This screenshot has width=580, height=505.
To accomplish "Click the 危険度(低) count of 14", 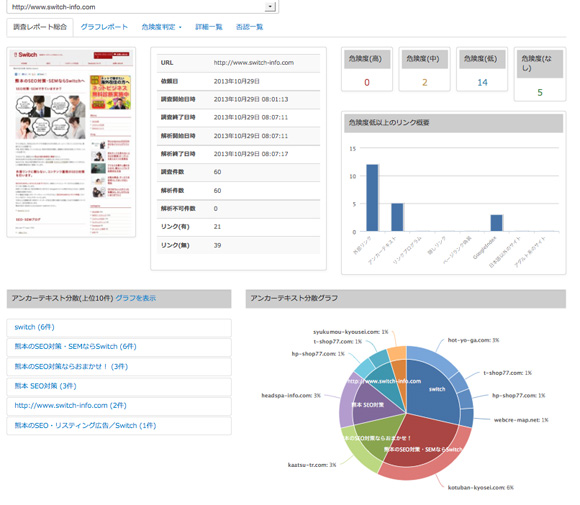I will coord(482,83).
